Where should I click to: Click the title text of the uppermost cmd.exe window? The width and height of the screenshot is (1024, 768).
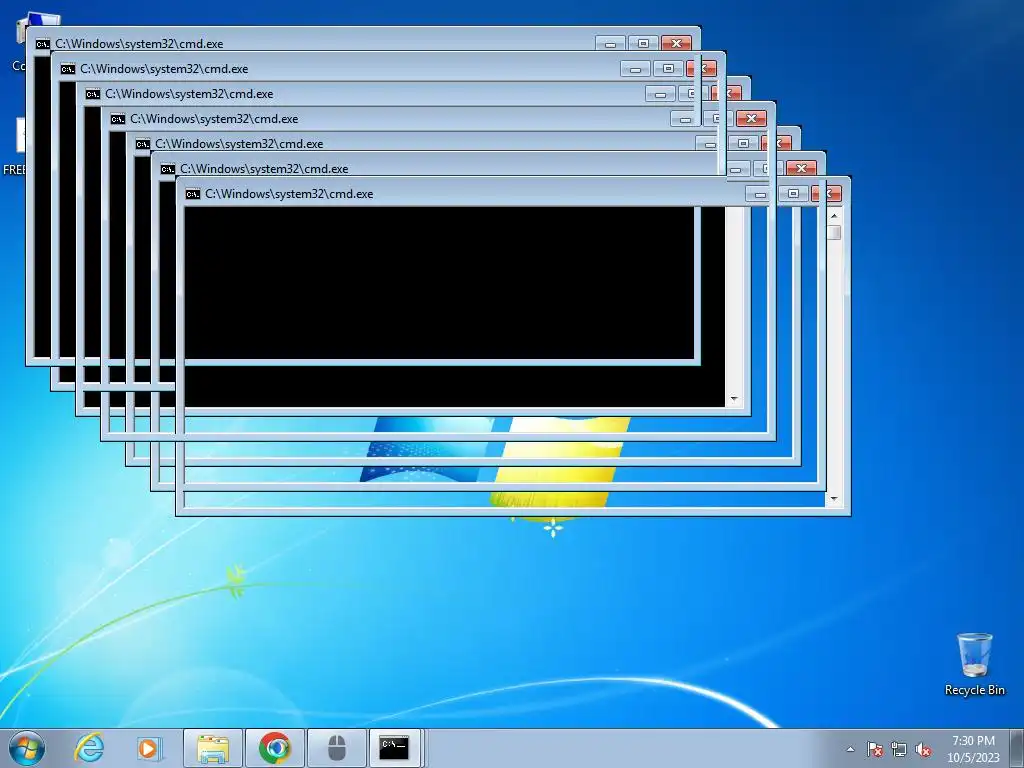(x=139, y=44)
